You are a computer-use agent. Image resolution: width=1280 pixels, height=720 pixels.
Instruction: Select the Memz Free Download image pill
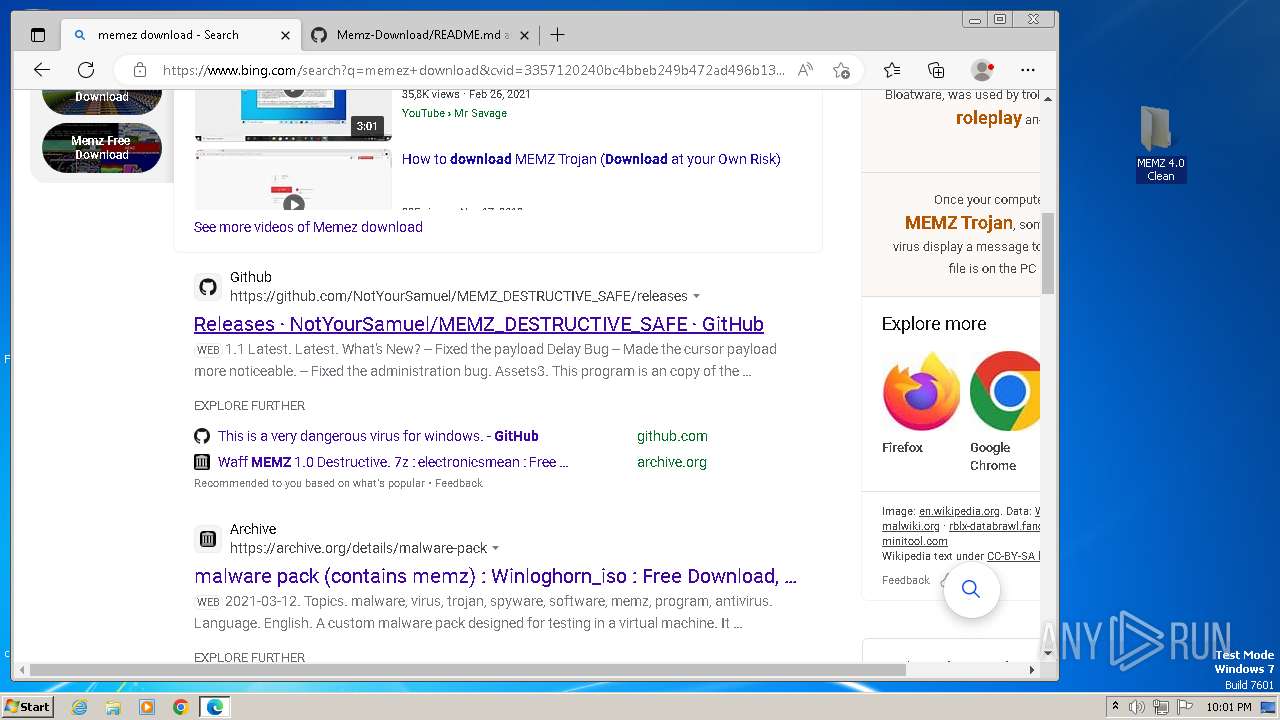coord(102,148)
